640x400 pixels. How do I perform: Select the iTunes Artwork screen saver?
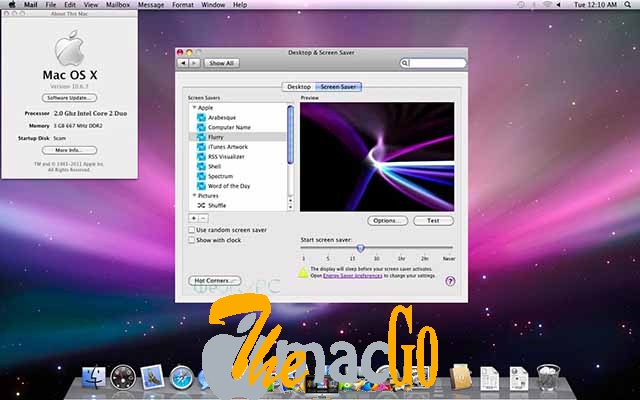pos(238,147)
